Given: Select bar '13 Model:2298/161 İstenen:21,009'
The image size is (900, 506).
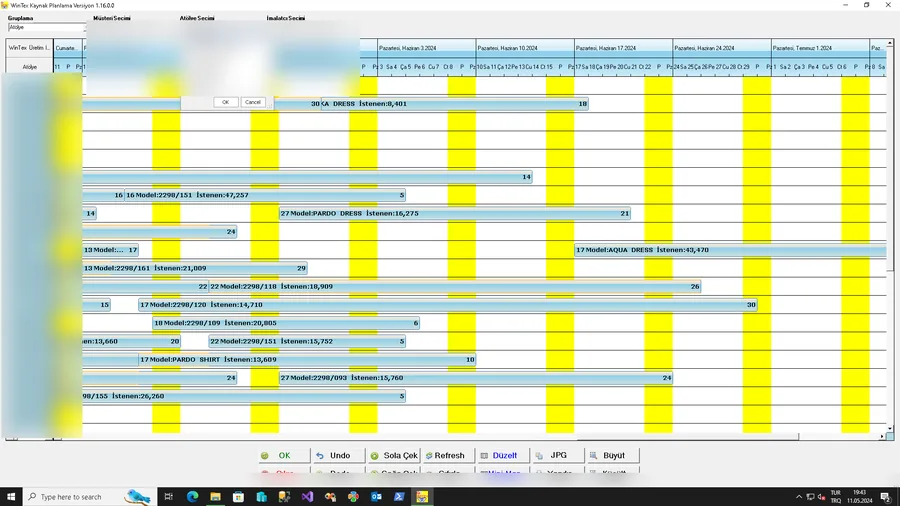Looking at the screenshot, I should (195, 268).
